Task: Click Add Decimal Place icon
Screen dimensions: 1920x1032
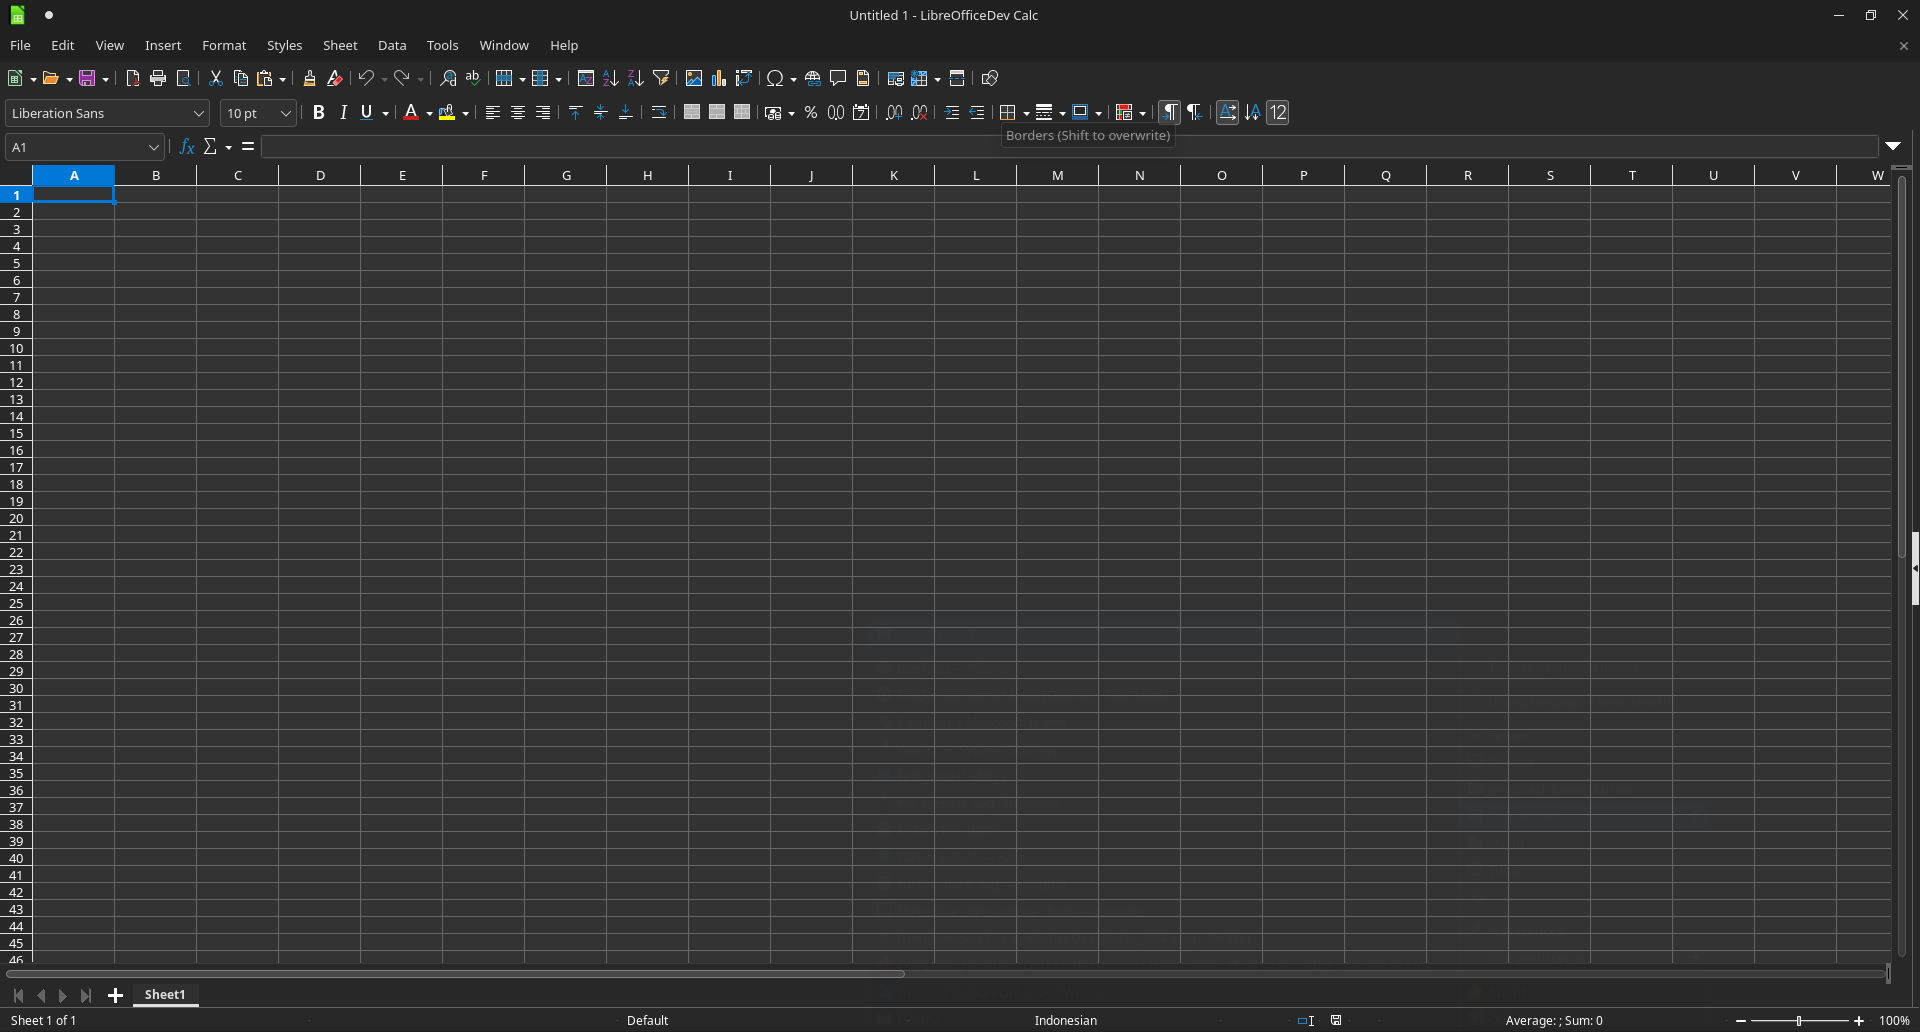Action: point(894,112)
